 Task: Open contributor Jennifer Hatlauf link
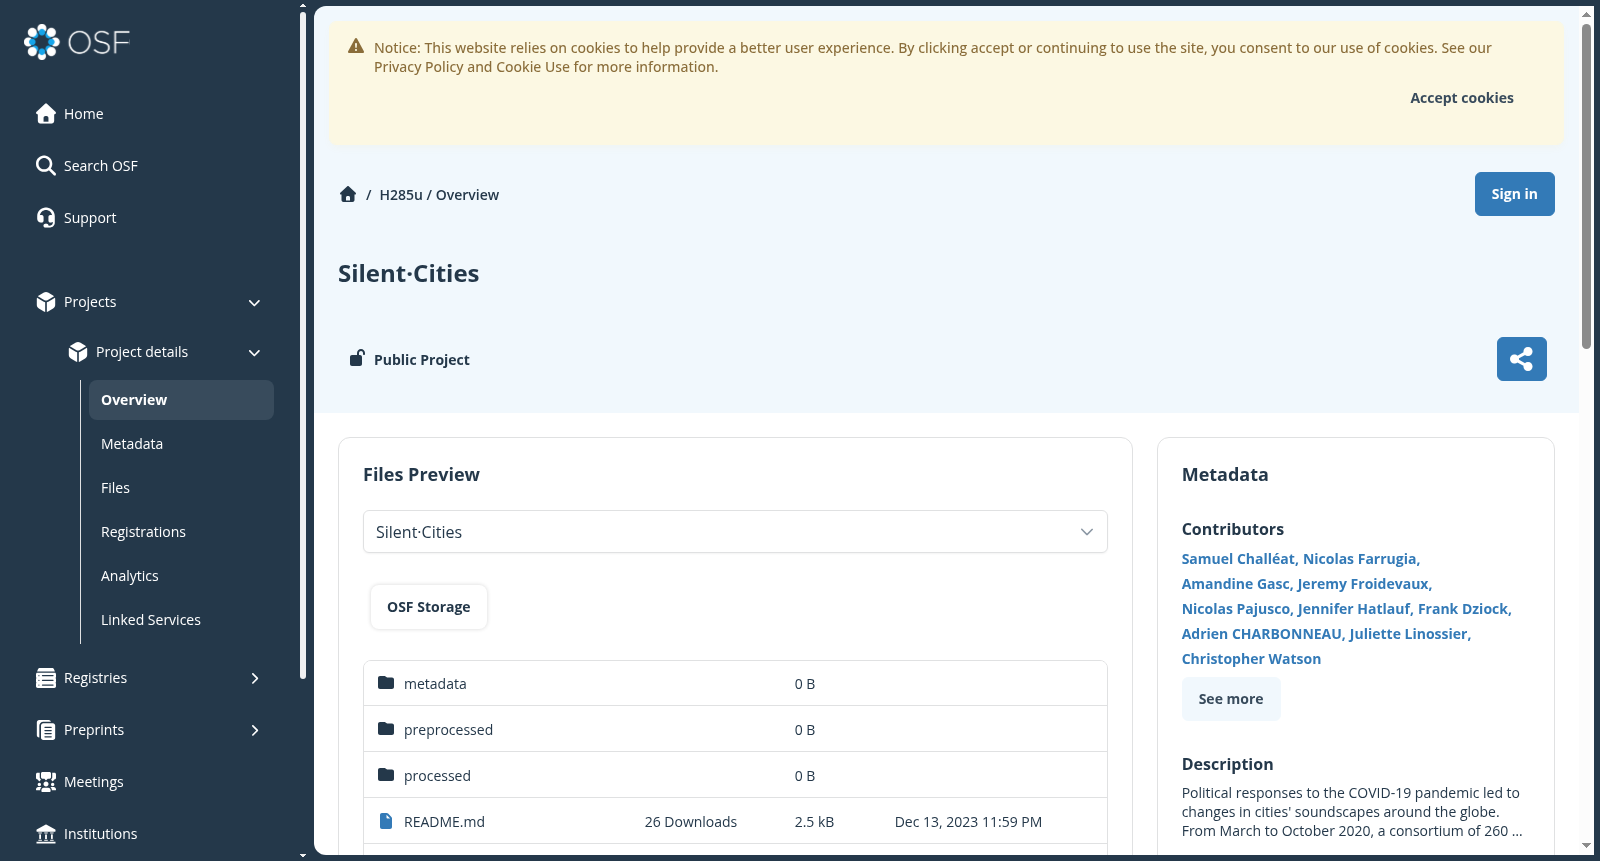click(1355, 609)
